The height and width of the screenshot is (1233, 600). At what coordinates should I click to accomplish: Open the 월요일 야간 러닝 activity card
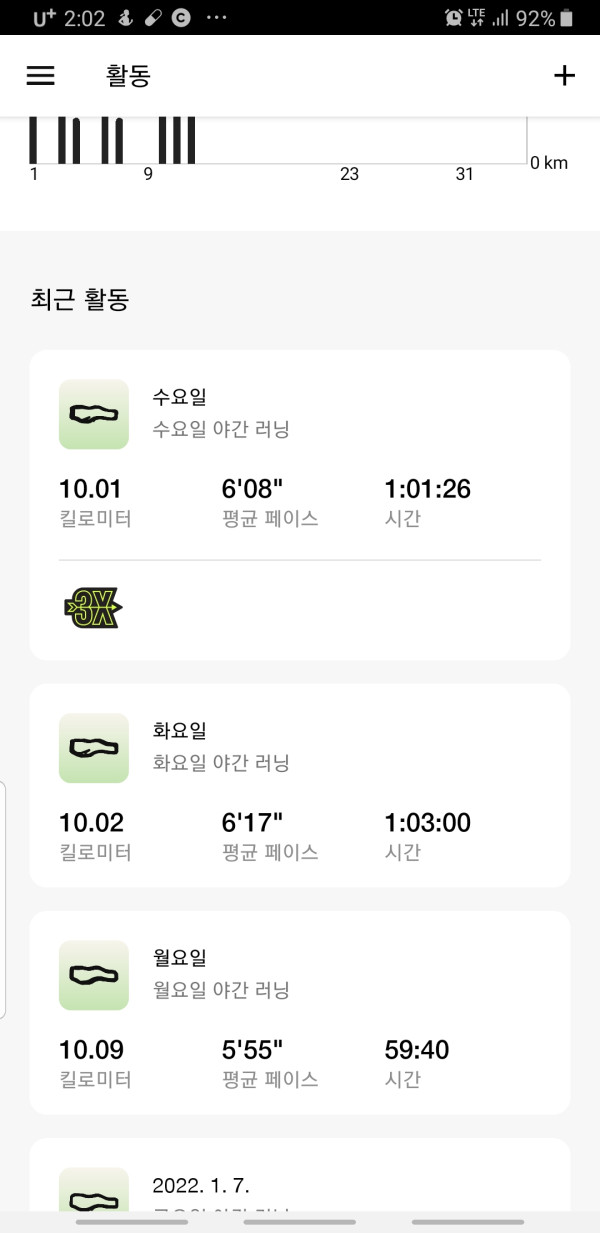pyautogui.click(x=300, y=1012)
